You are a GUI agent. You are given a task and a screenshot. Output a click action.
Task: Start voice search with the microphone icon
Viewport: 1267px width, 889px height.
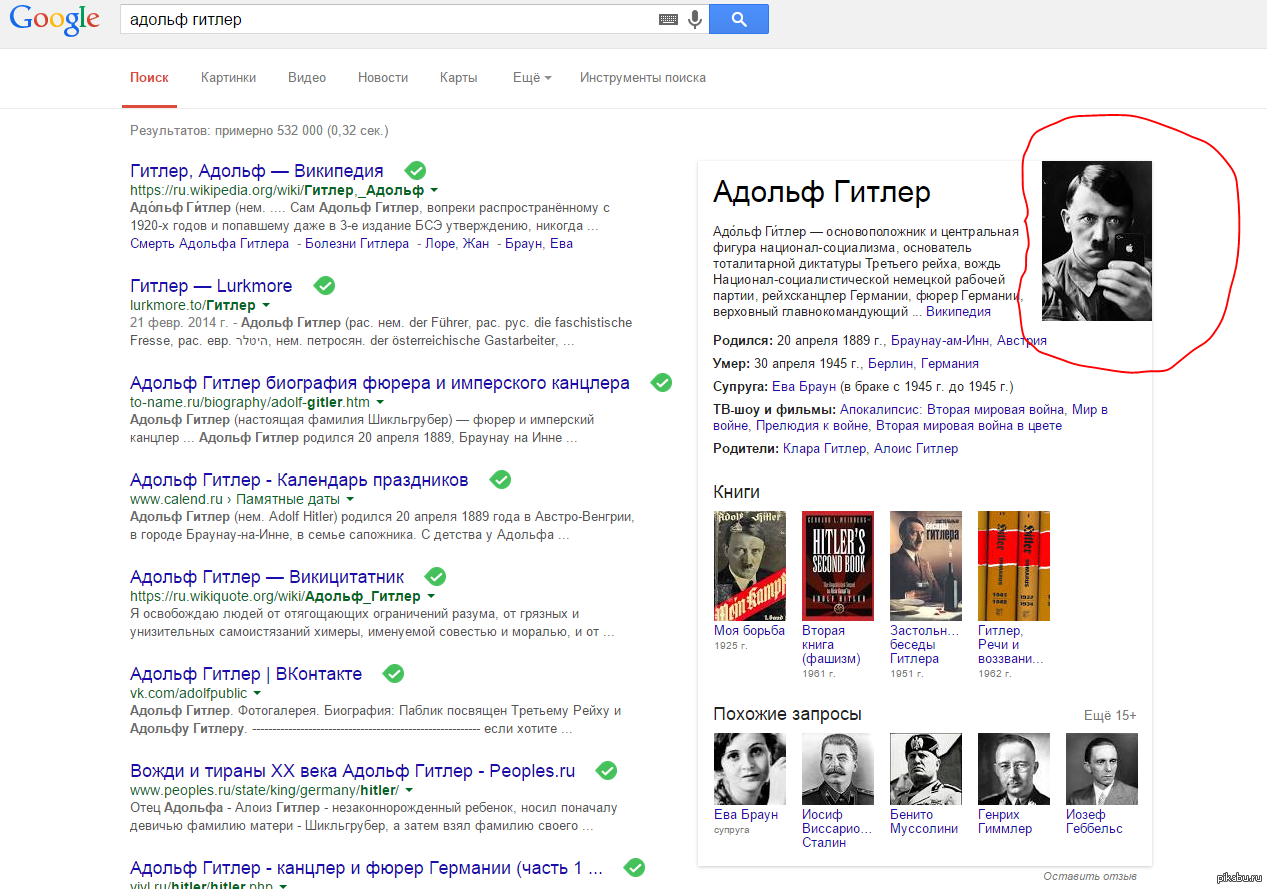[x=694, y=19]
